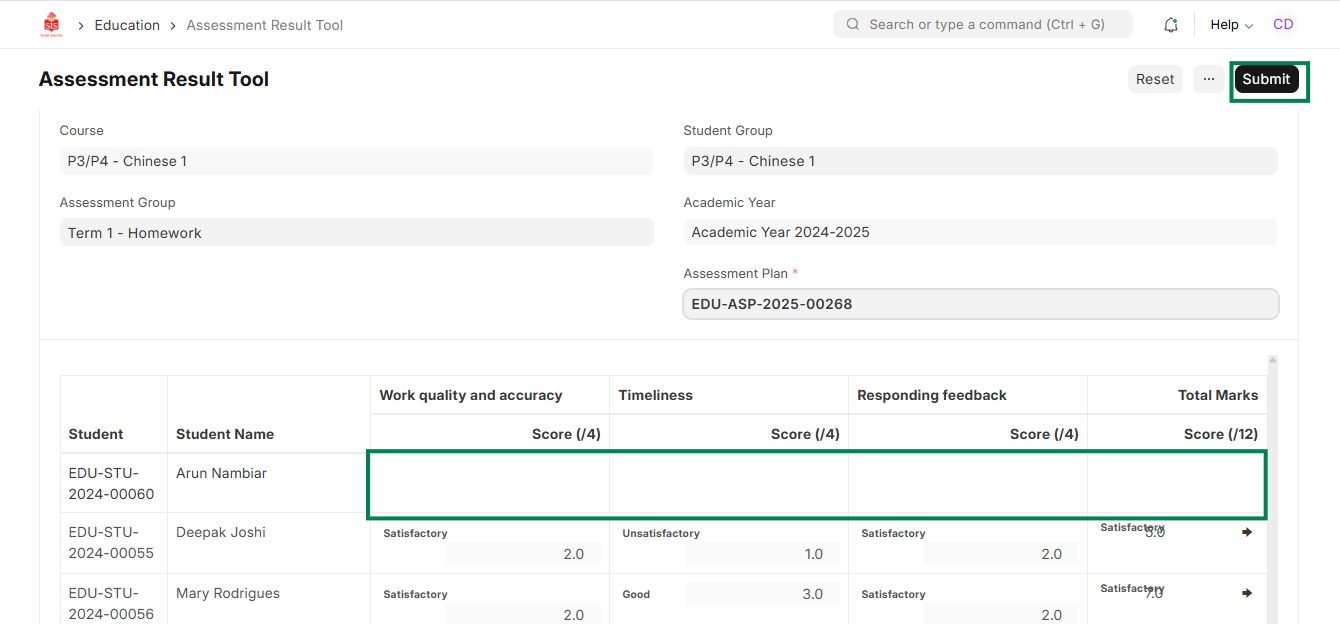This screenshot has width=1340, height=624.
Task: Expand the Help dropdown menu
Action: click(x=1231, y=25)
